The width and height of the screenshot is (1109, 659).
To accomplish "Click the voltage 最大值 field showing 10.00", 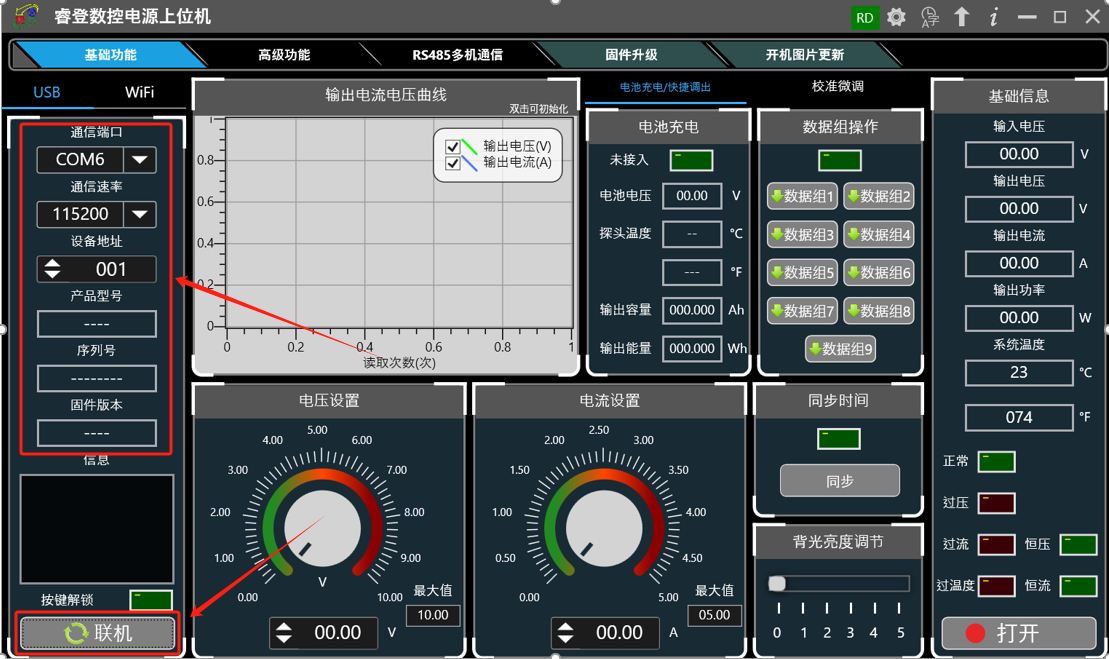I will pos(433,615).
